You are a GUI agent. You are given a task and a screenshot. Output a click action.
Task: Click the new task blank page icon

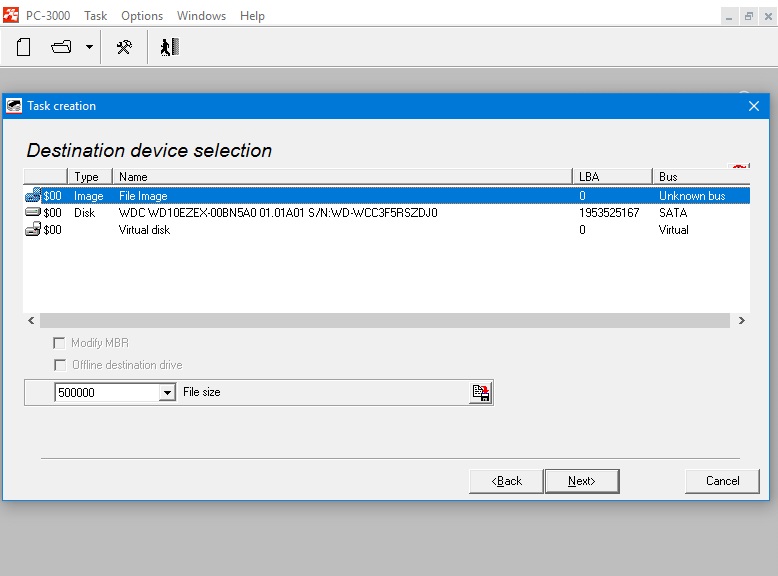point(24,47)
